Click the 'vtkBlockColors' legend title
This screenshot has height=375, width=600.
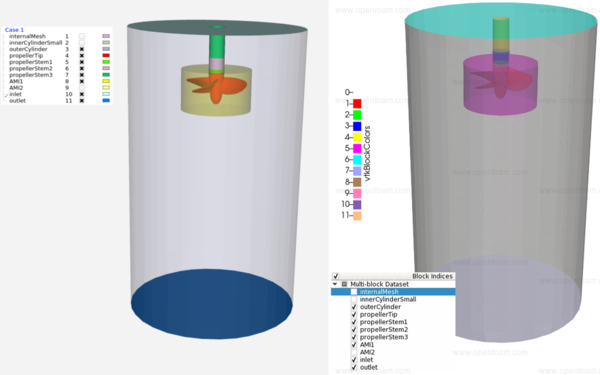tap(367, 153)
